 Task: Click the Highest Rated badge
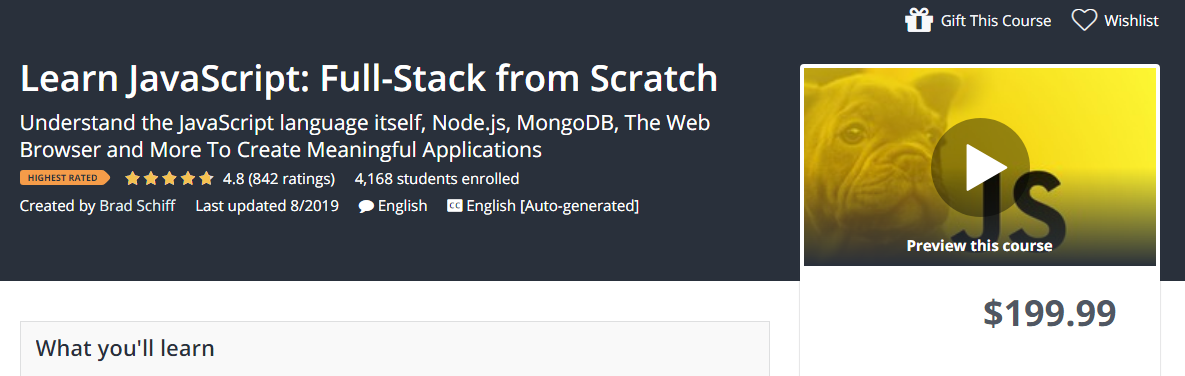pyautogui.click(x=65, y=178)
